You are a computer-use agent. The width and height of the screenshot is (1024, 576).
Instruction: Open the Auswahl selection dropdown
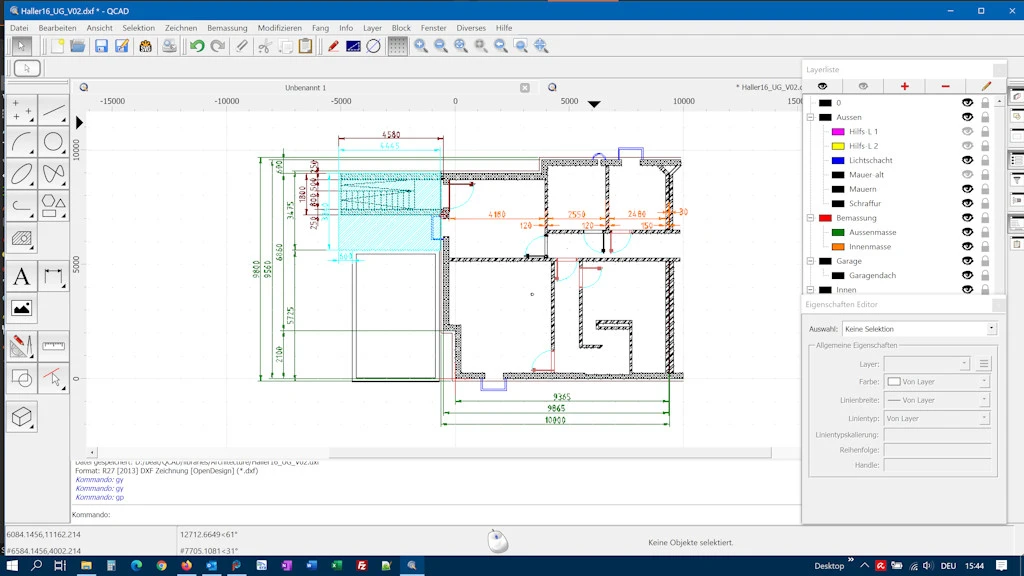click(919, 329)
